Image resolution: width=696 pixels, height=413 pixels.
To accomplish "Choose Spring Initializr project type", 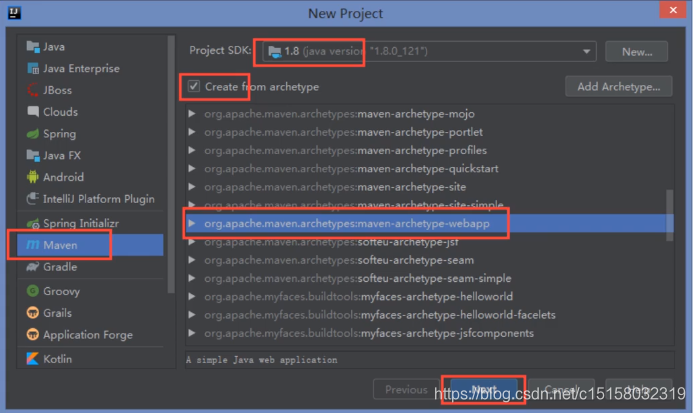I will (90, 223).
